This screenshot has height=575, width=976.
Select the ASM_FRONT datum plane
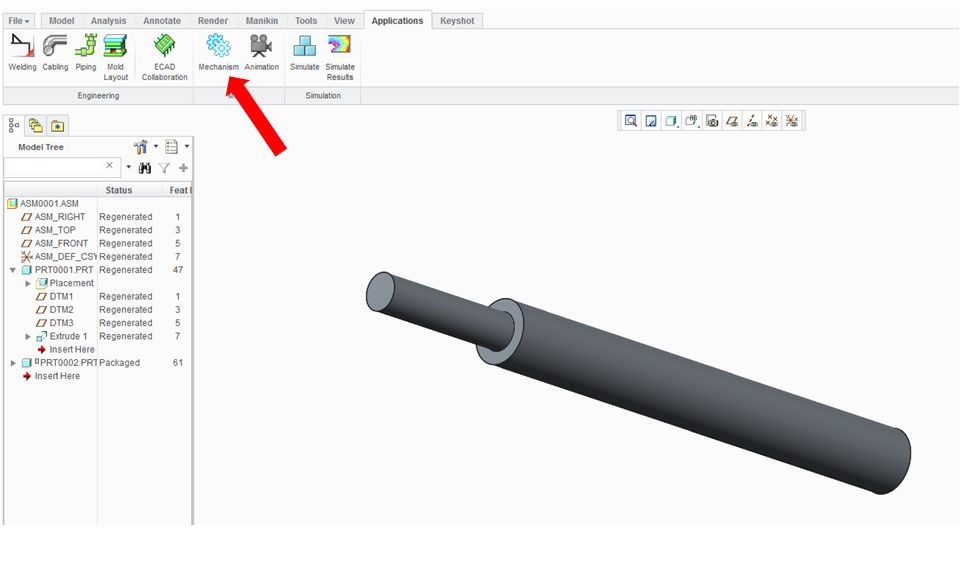61,243
